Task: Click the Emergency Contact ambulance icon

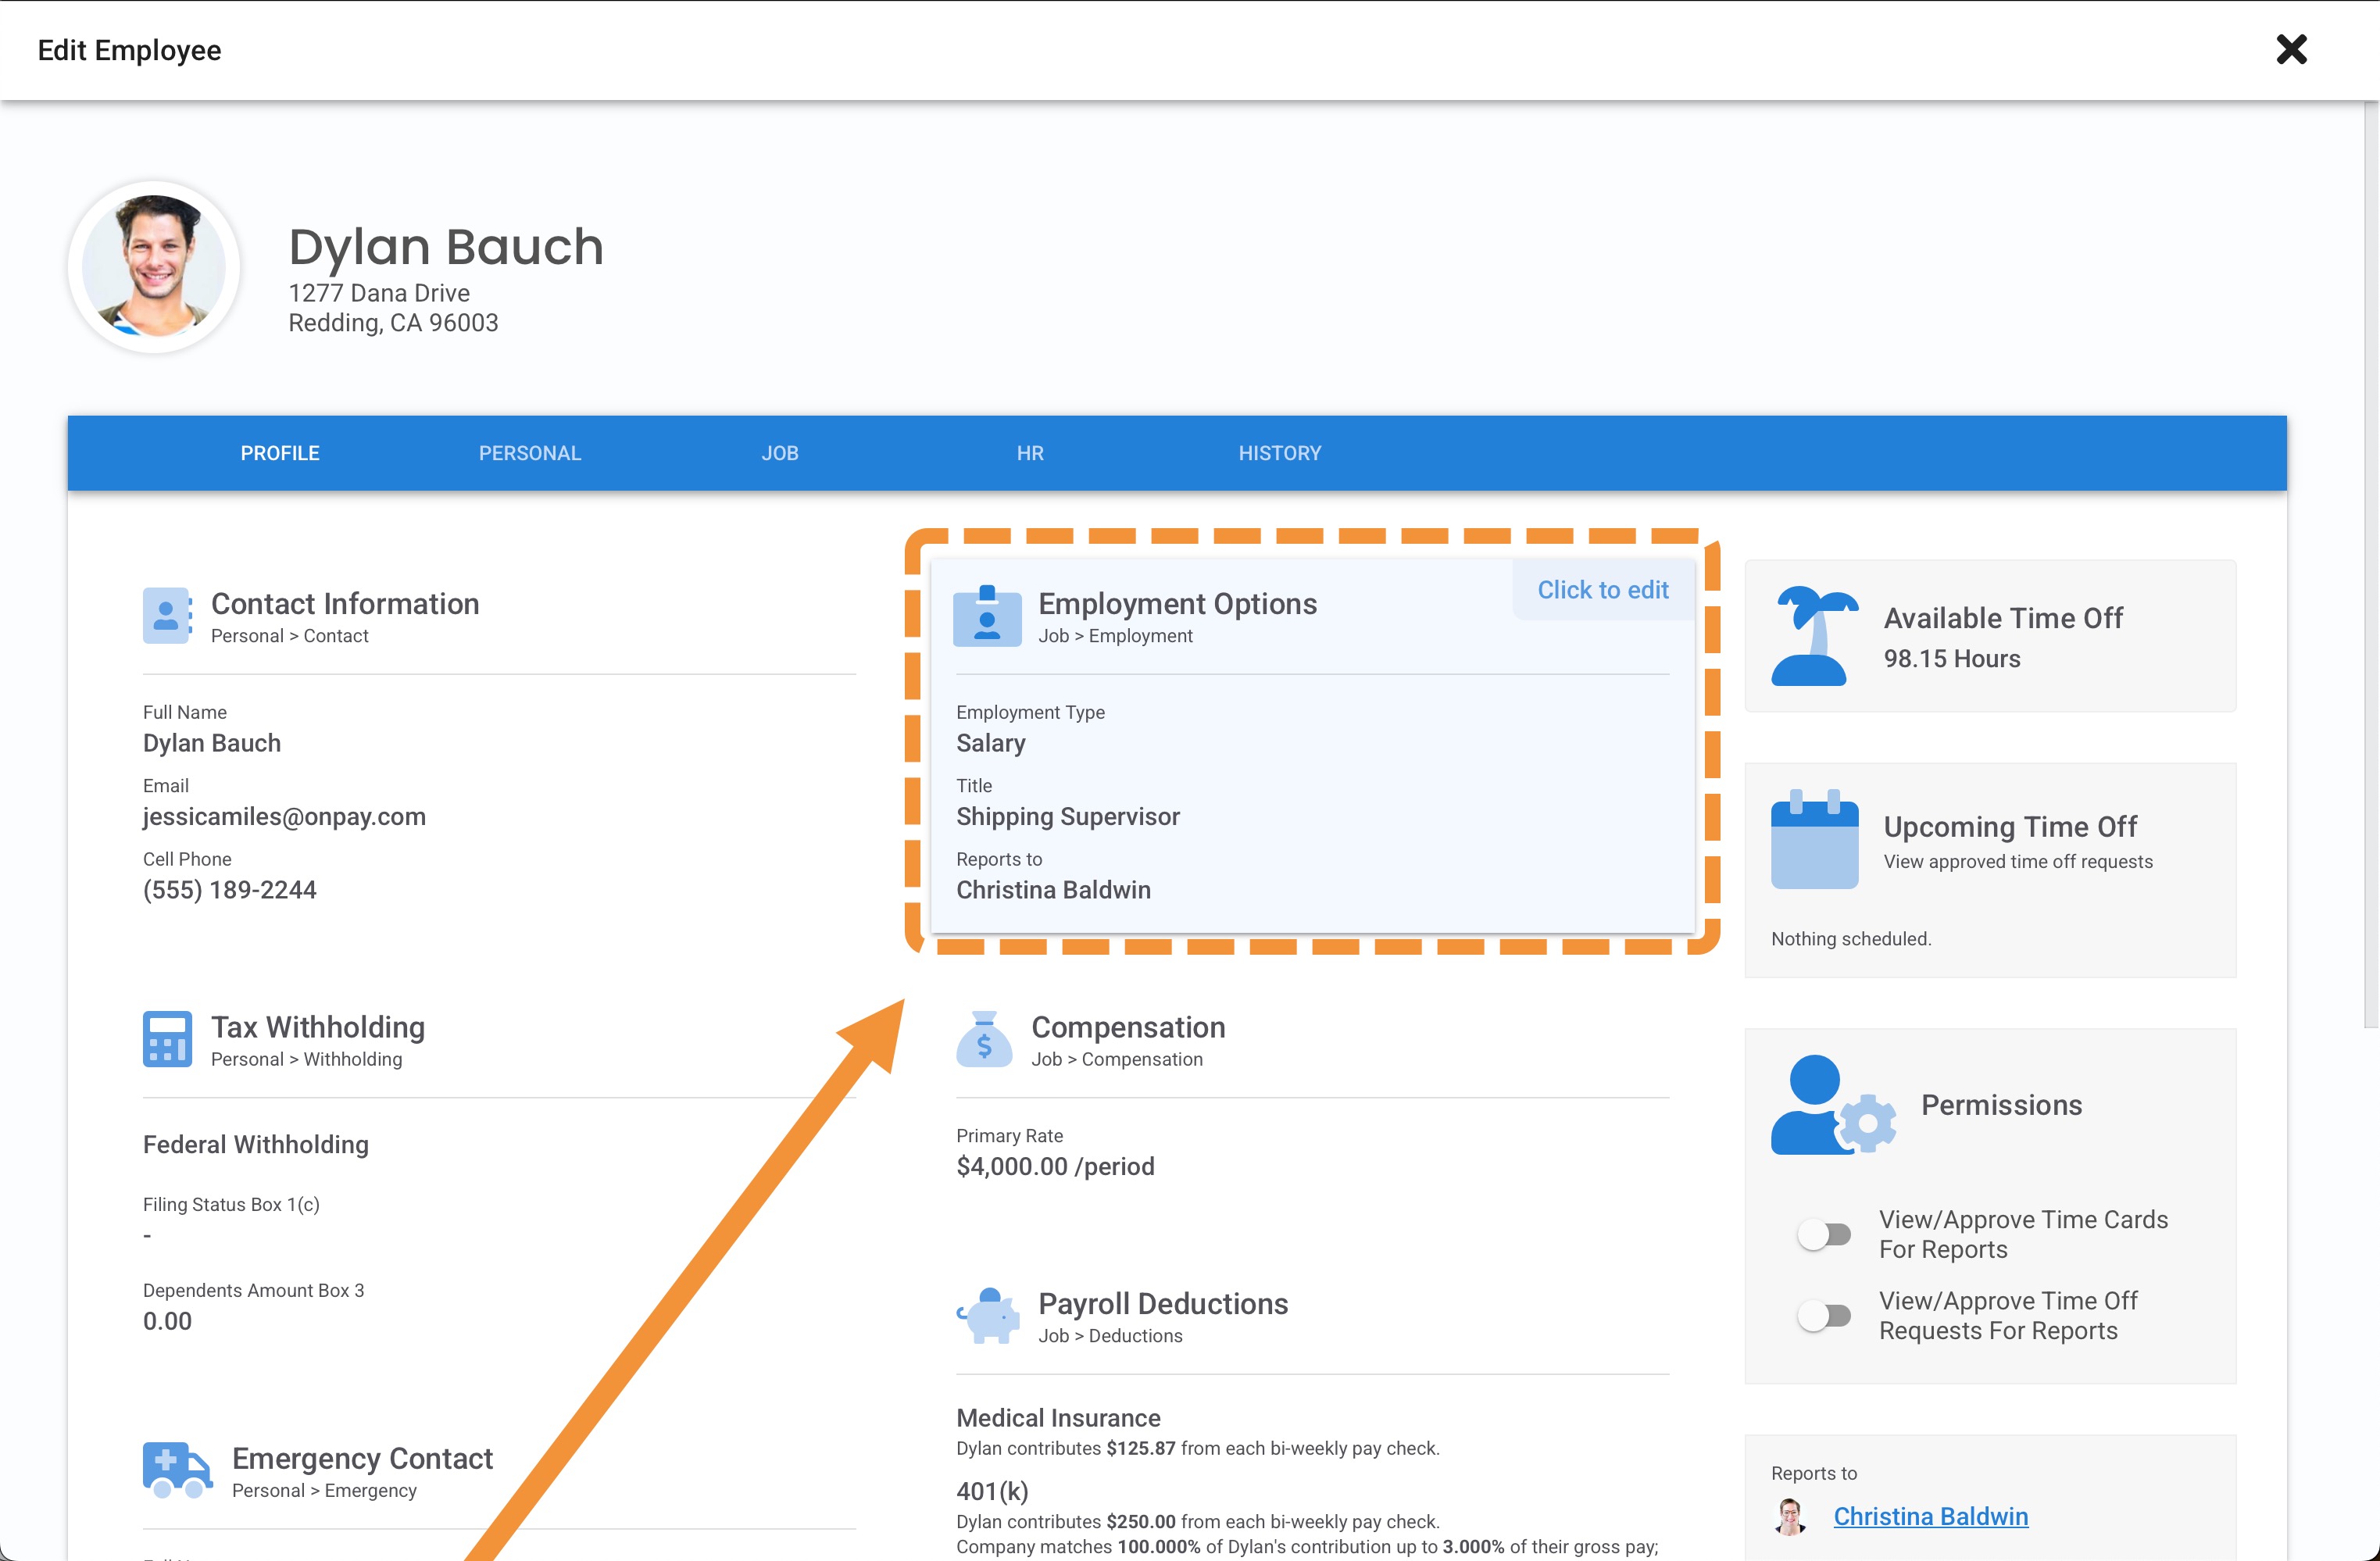Action: 177,1469
